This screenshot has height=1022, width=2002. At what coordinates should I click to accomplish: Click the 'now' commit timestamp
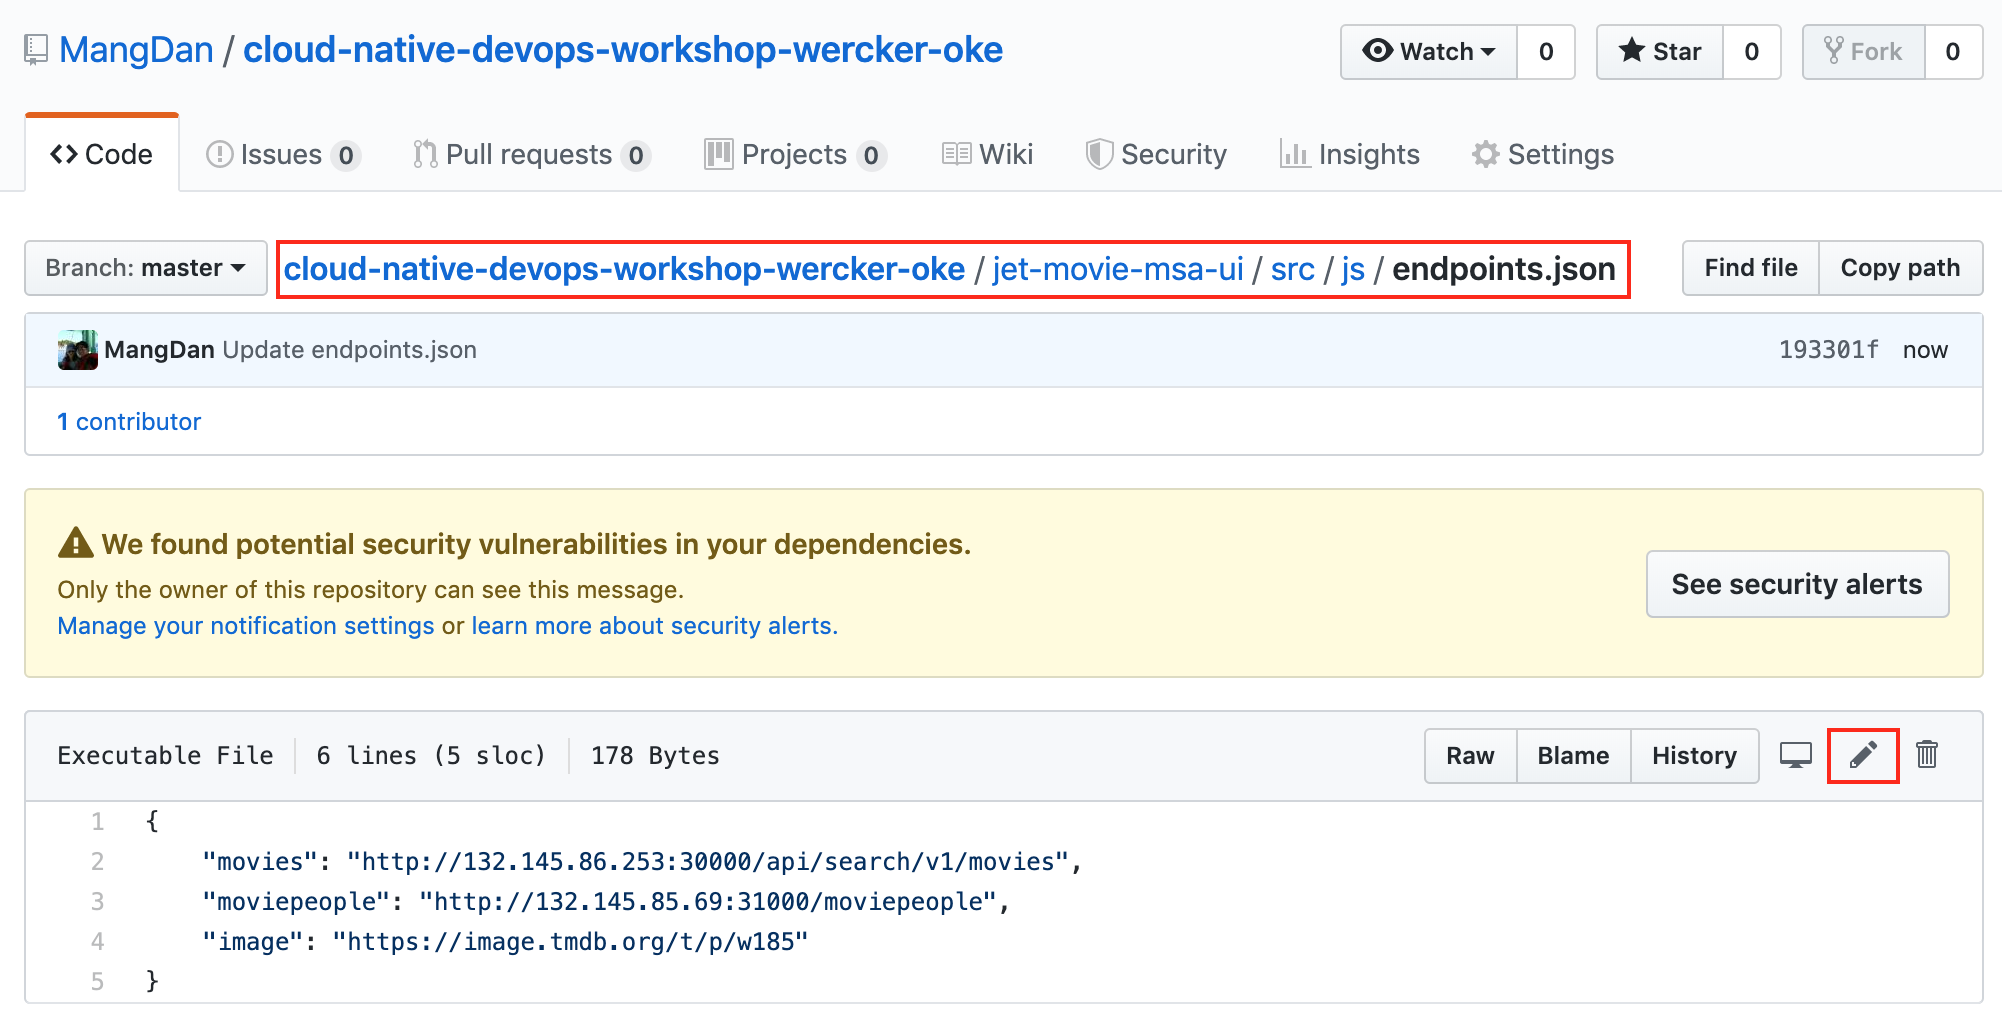tap(1925, 350)
